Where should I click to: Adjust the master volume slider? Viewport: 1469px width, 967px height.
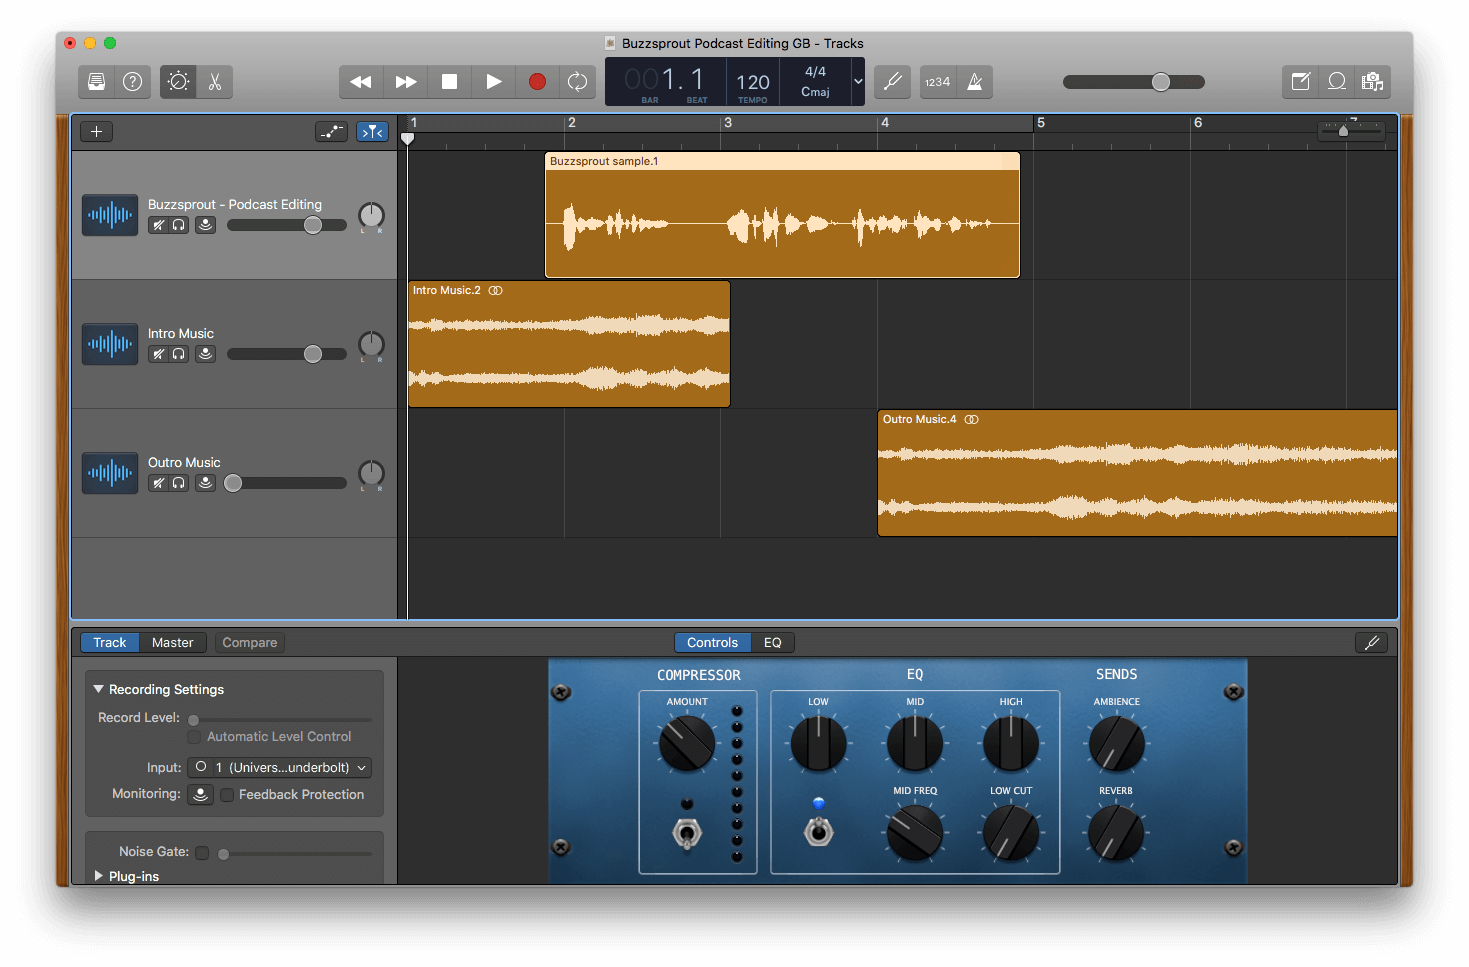coord(1160,82)
